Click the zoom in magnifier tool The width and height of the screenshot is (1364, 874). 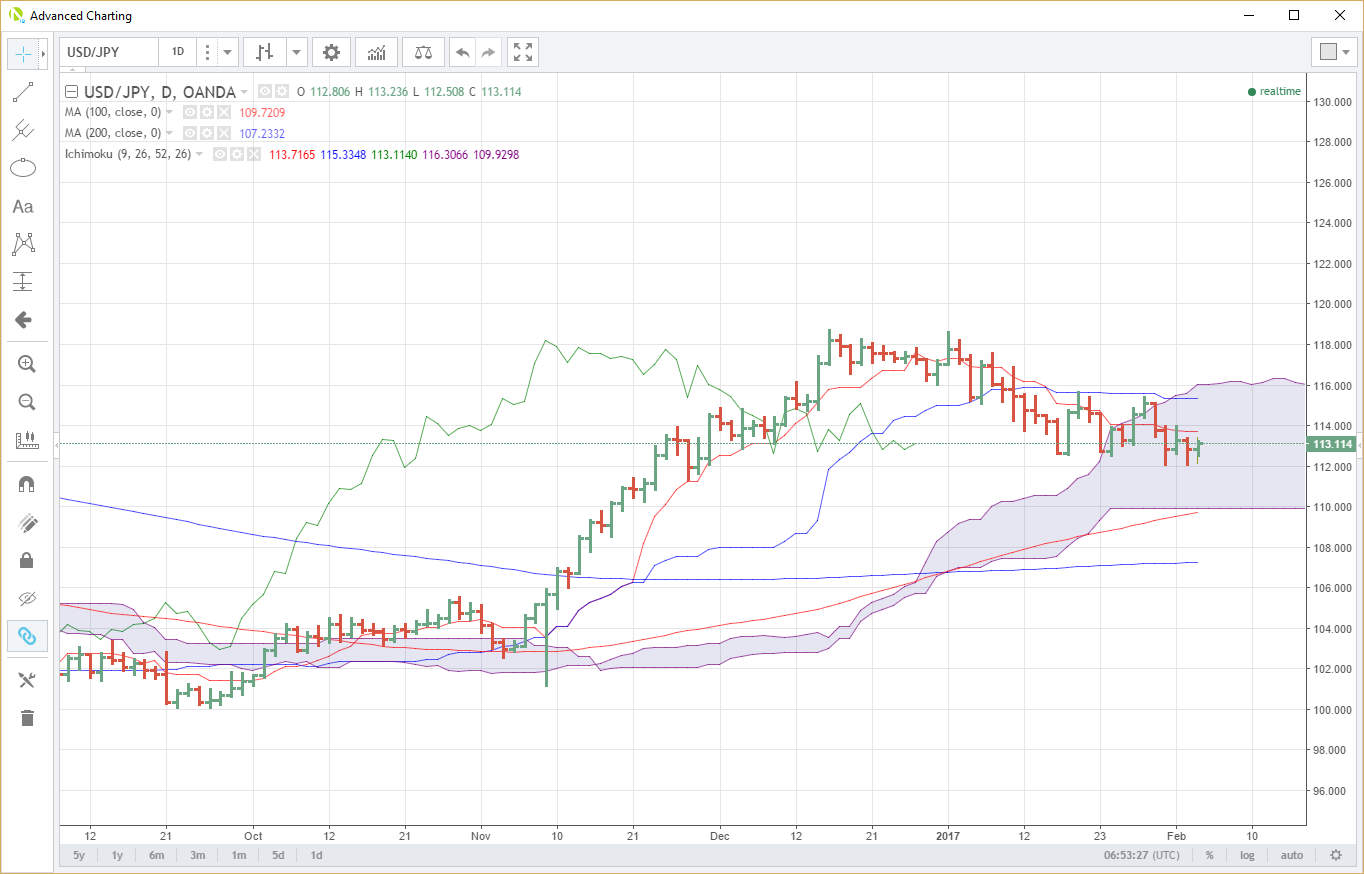pyautogui.click(x=27, y=364)
